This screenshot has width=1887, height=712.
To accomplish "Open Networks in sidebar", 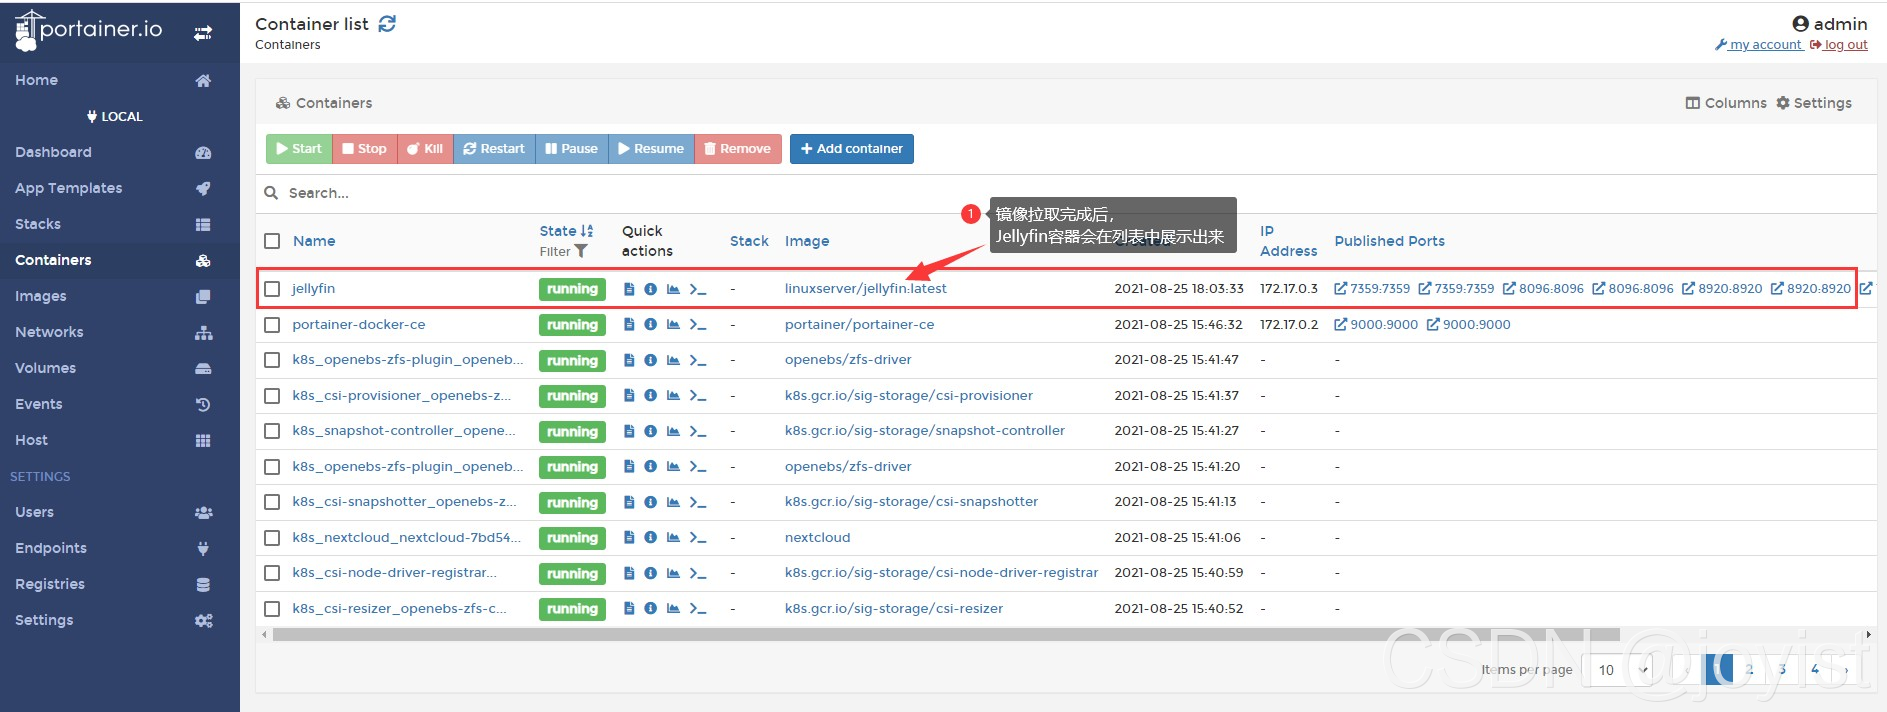I will [x=120, y=332].
